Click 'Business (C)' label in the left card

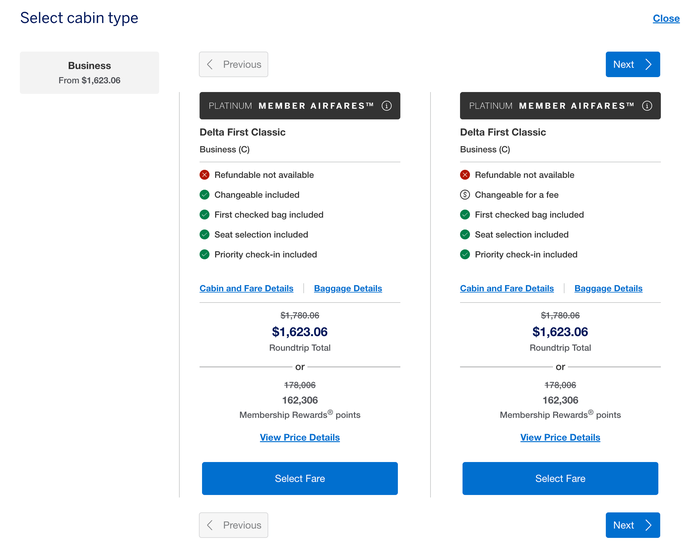[224, 149]
